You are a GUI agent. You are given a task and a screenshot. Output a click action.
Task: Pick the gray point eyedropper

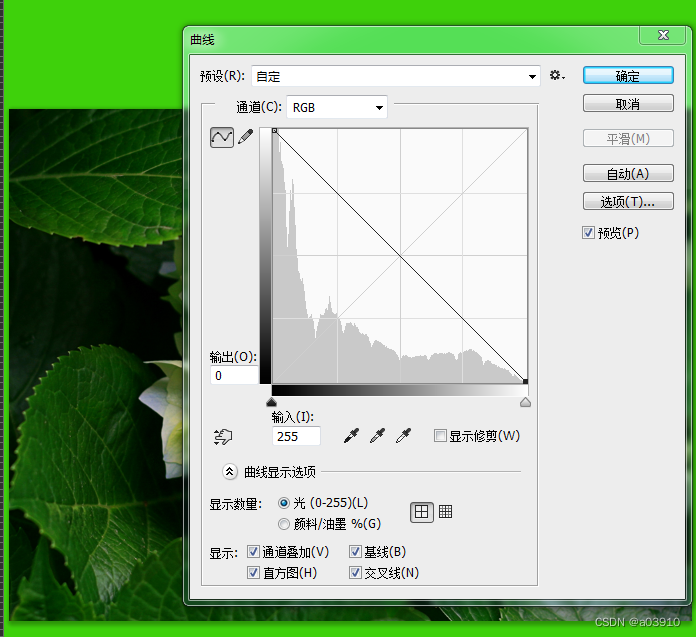point(377,435)
